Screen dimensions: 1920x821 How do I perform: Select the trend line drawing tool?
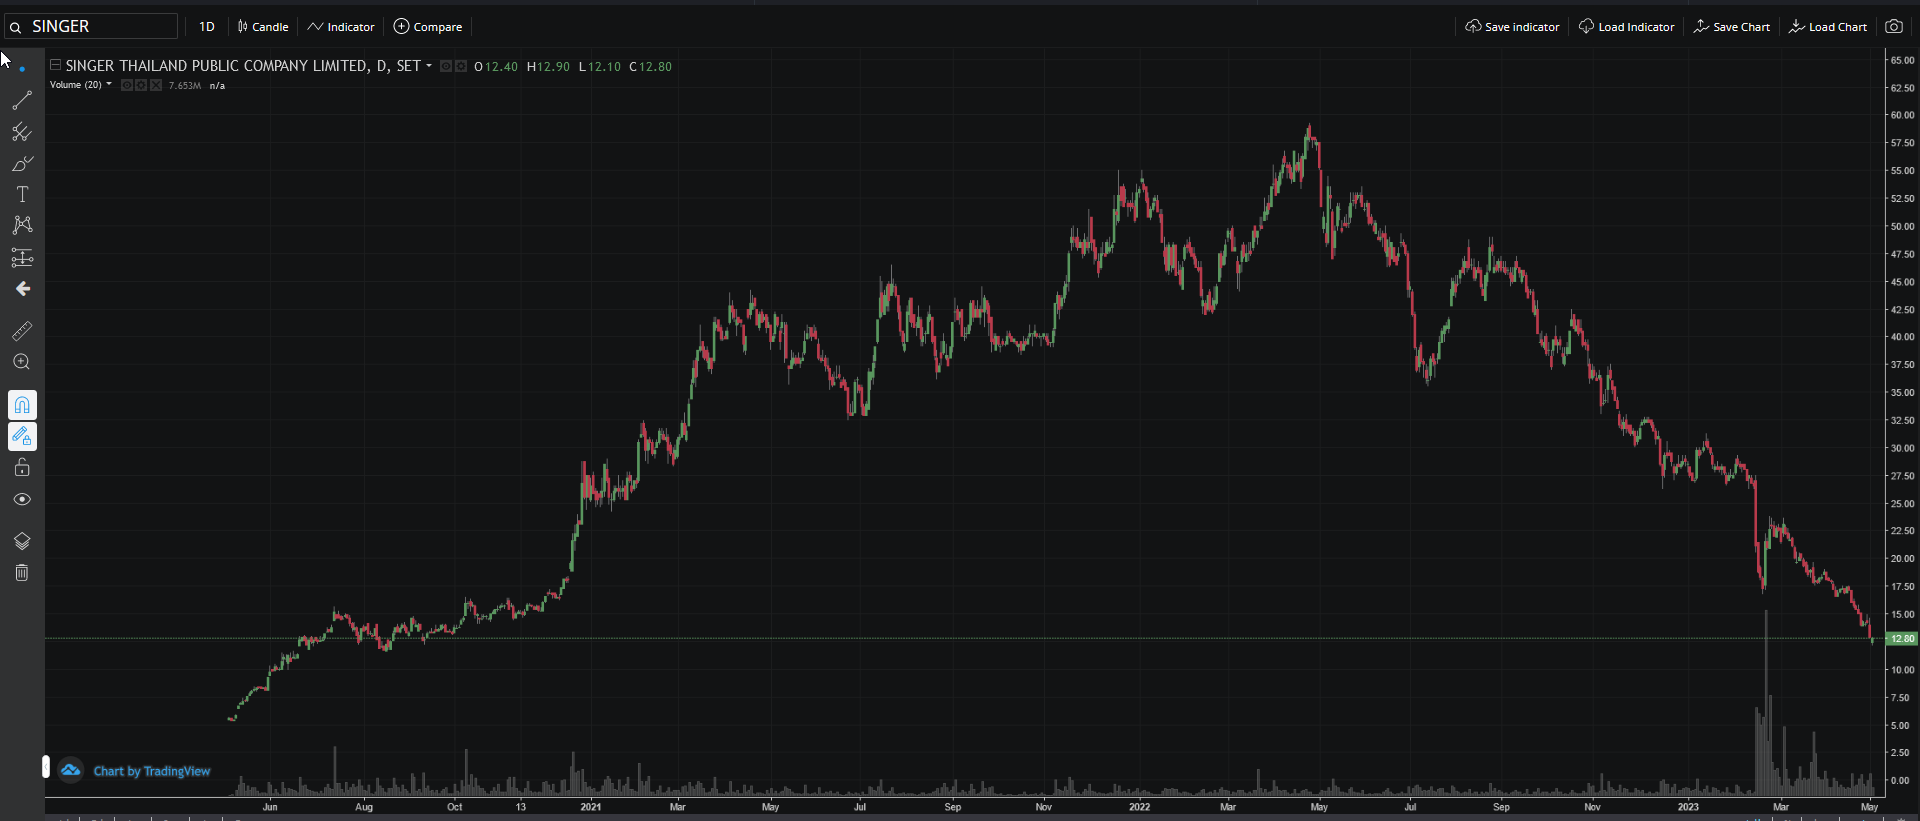pyautogui.click(x=22, y=100)
